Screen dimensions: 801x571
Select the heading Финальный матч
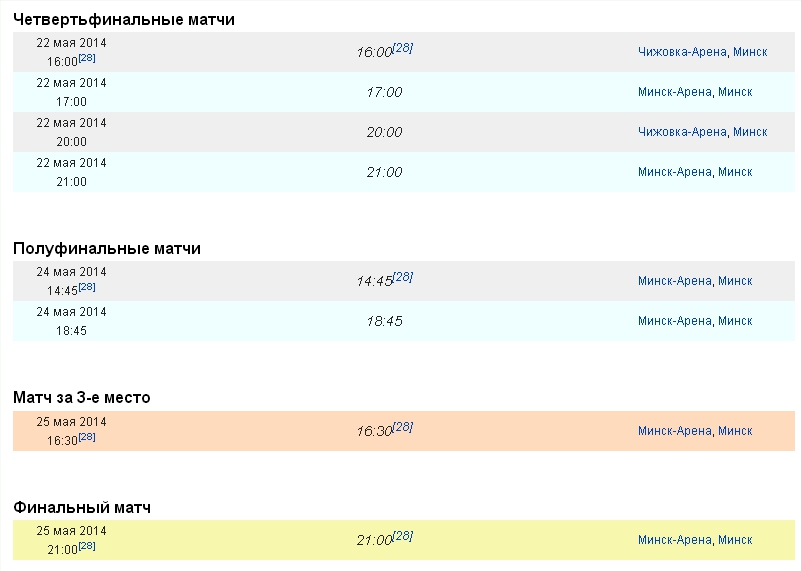(82, 508)
